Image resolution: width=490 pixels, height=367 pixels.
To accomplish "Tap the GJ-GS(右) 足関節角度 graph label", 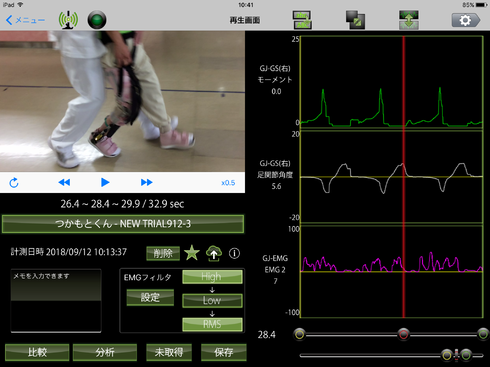I will pos(275,175).
